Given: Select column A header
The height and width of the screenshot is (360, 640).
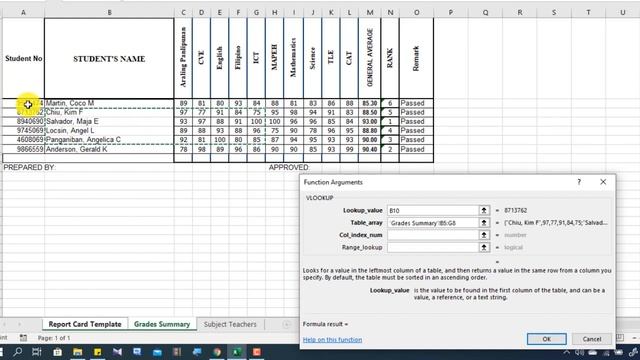Looking at the screenshot, I should coord(23,13).
